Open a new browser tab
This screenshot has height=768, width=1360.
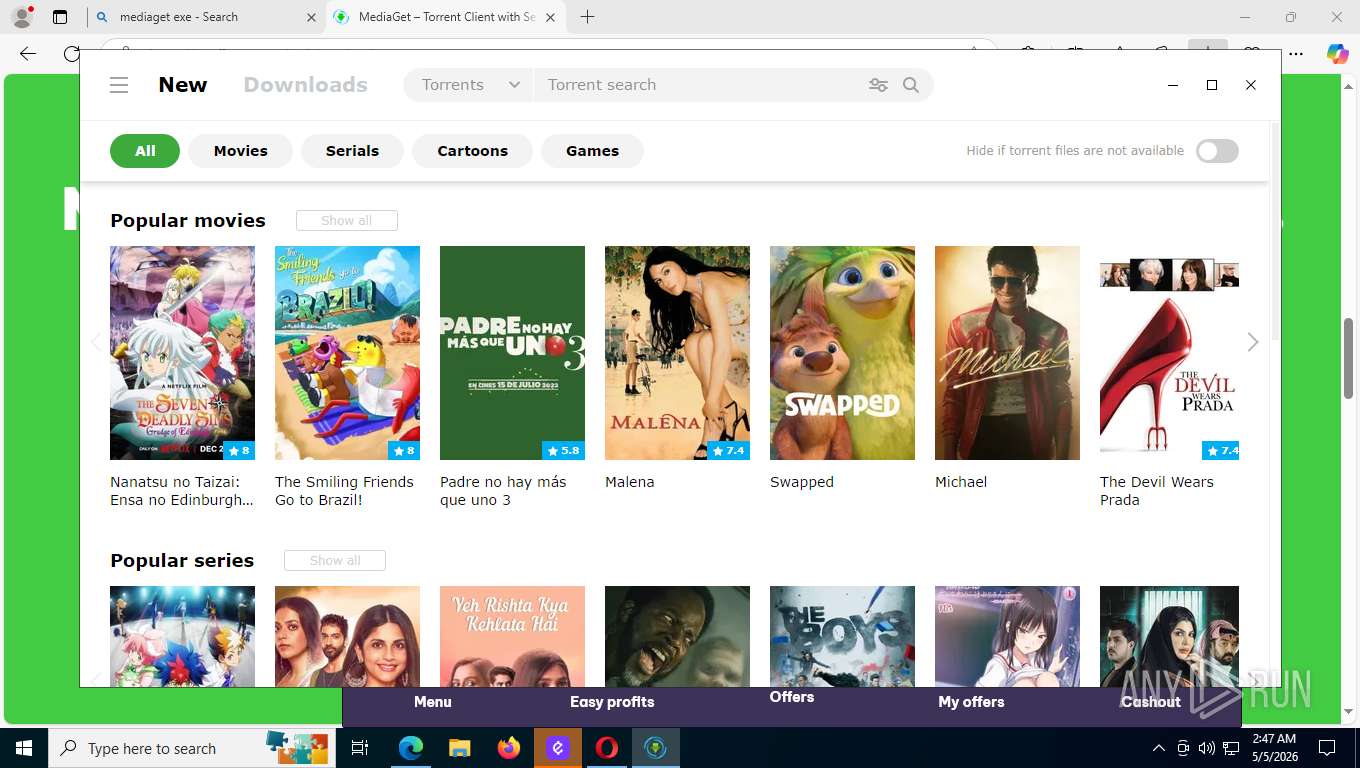pyautogui.click(x=588, y=17)
